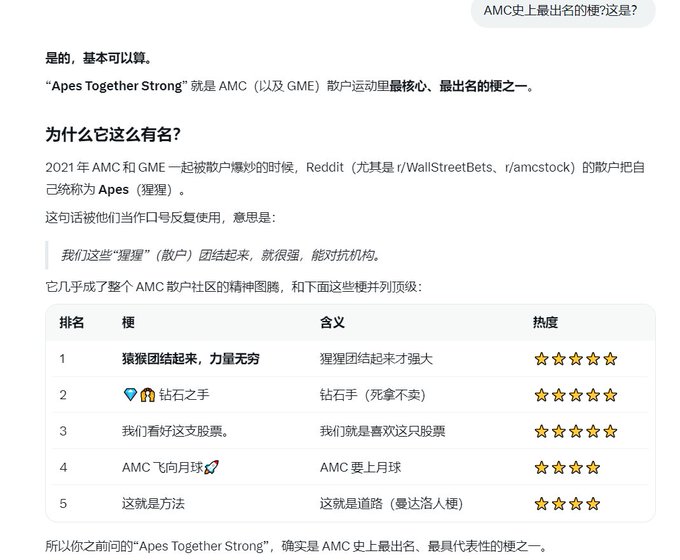680x560 pixels.
Task: Click the cell "猩猩团结起来才强大"
Action: [376, 359]
